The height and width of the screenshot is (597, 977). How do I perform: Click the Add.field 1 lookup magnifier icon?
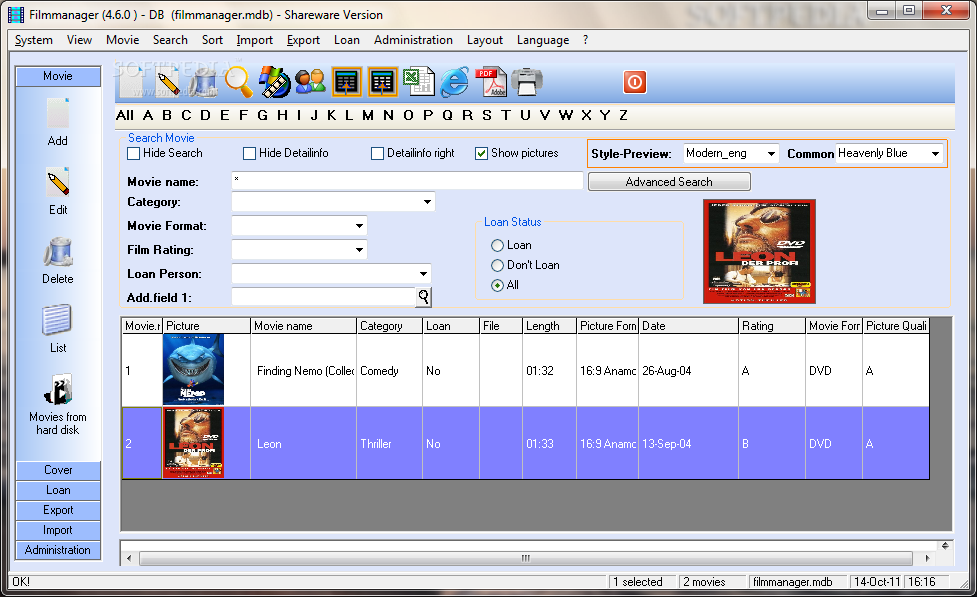[424, 297]
